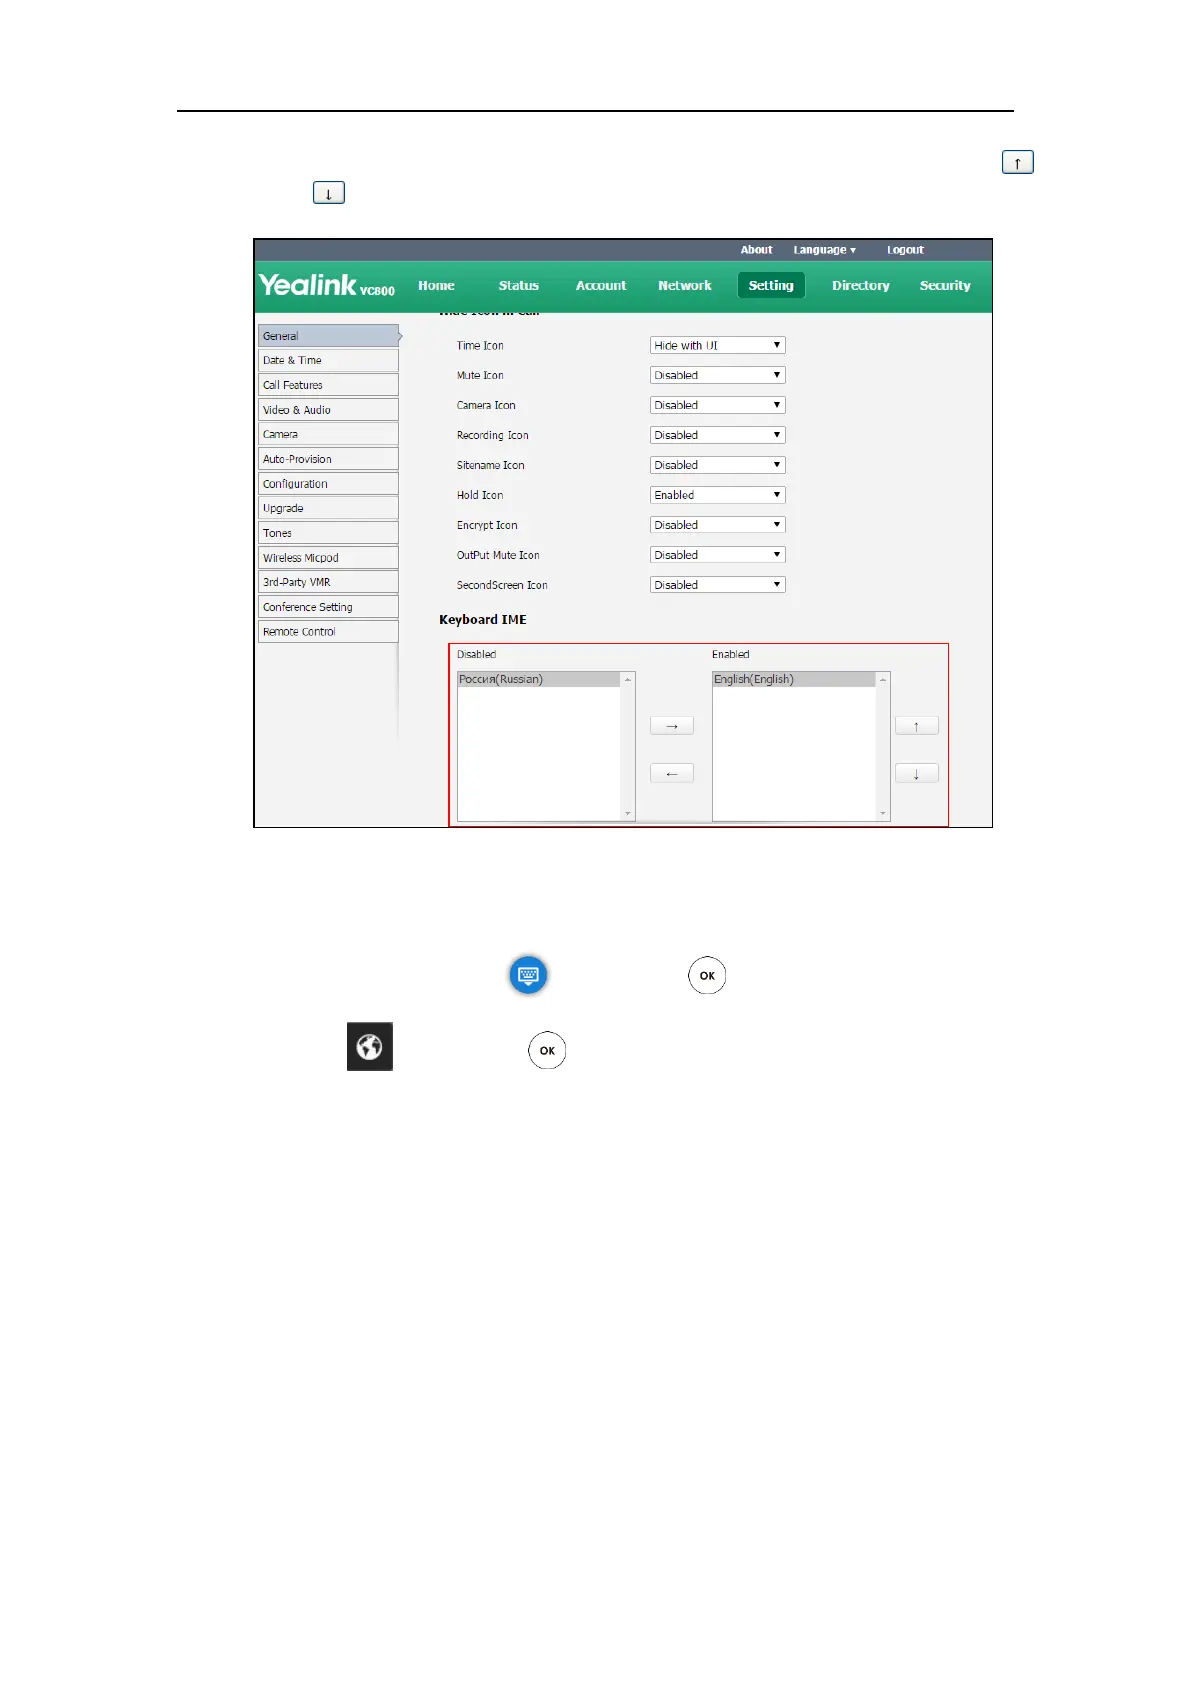Click the Logout link

905,250
